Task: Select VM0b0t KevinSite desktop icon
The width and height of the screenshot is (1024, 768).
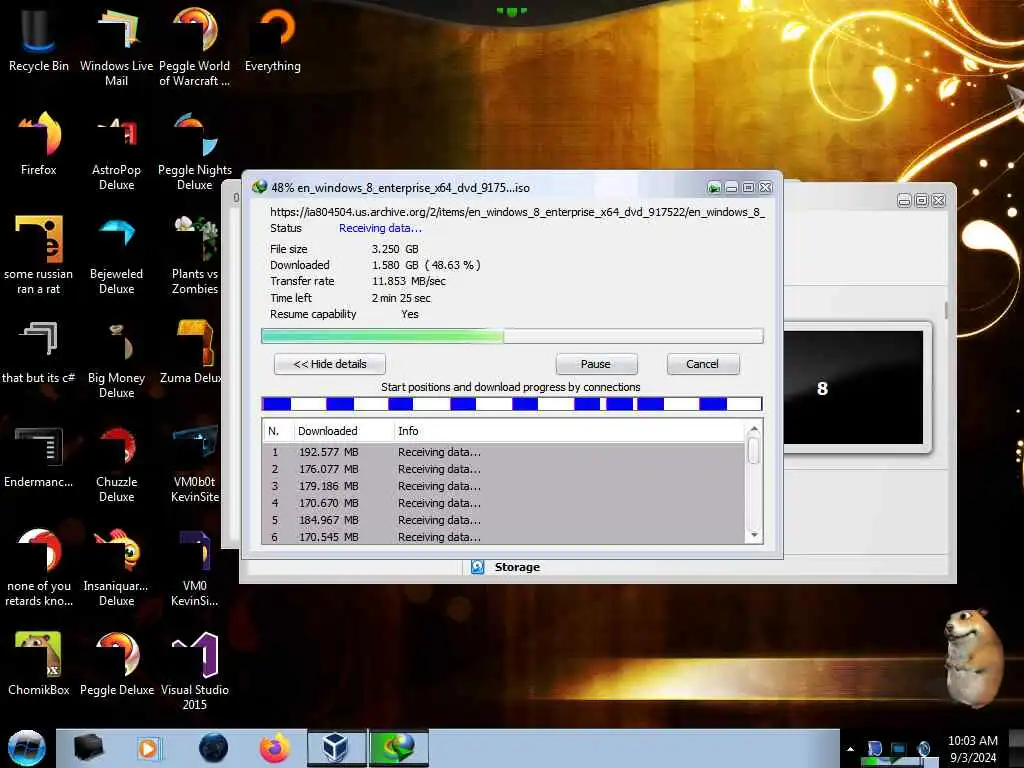Action: coord(195,462)
